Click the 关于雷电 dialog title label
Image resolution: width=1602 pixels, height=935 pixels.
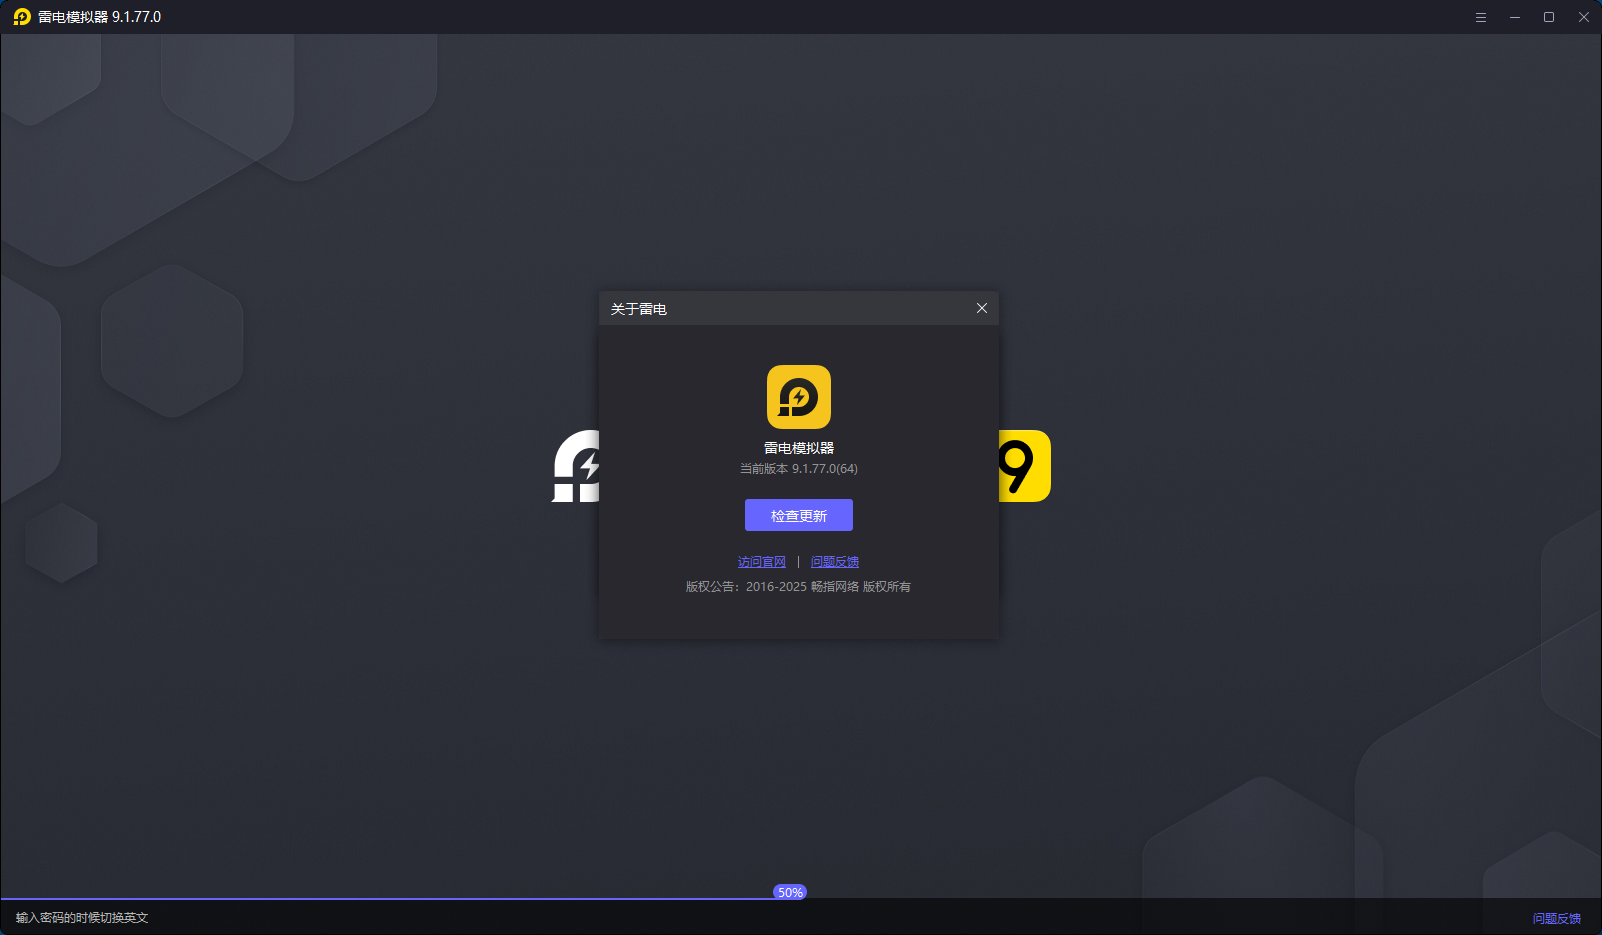[639, 309]
